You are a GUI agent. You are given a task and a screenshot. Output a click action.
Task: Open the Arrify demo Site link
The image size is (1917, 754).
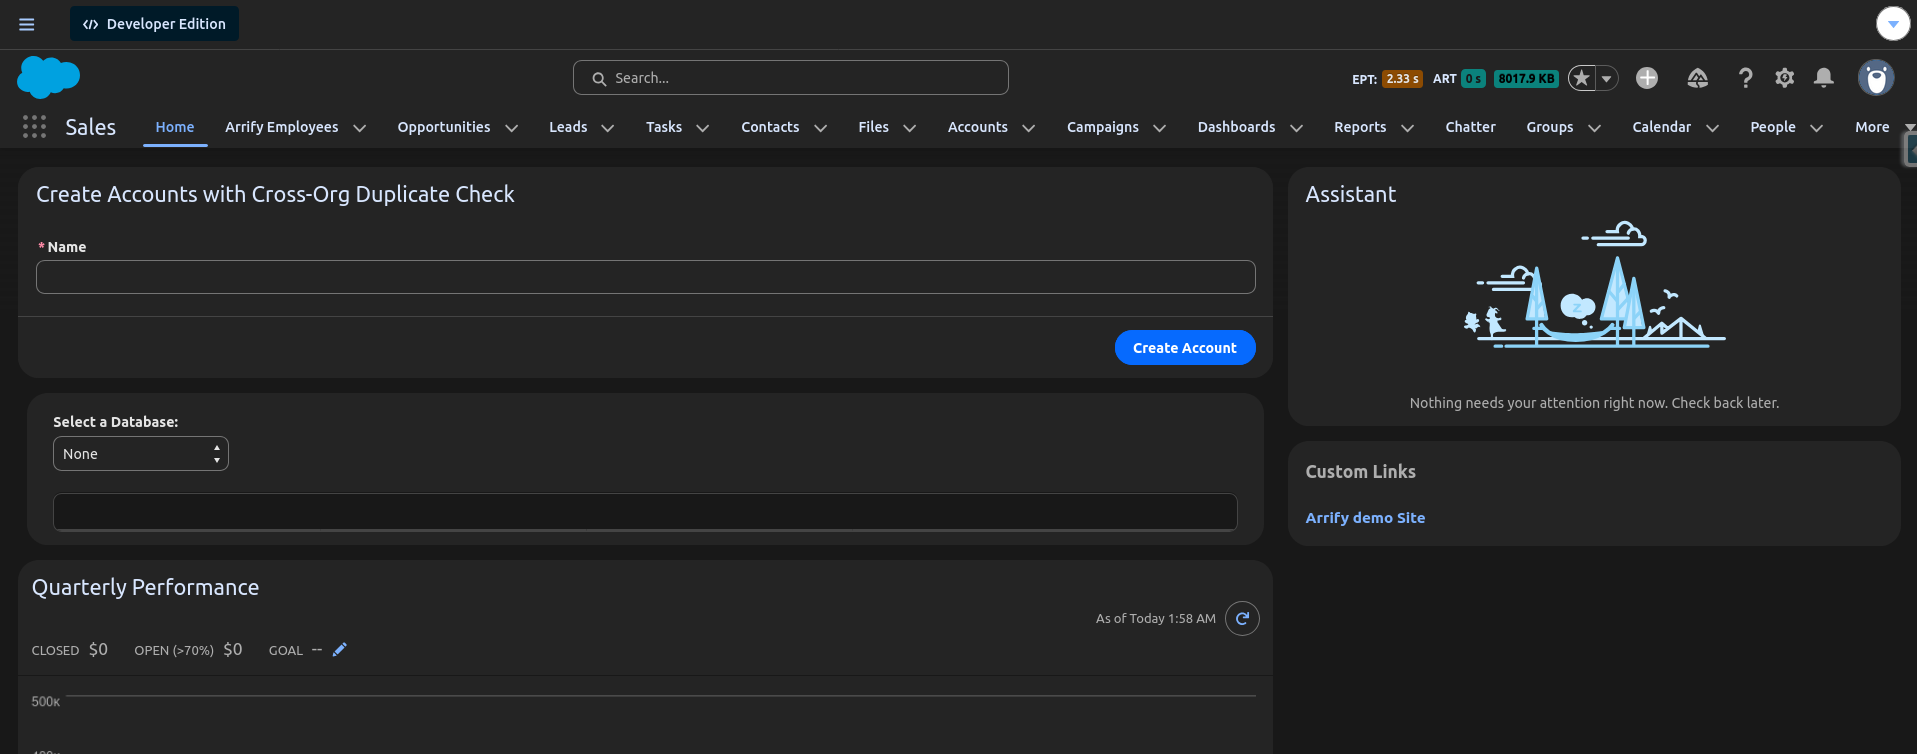1365,518
